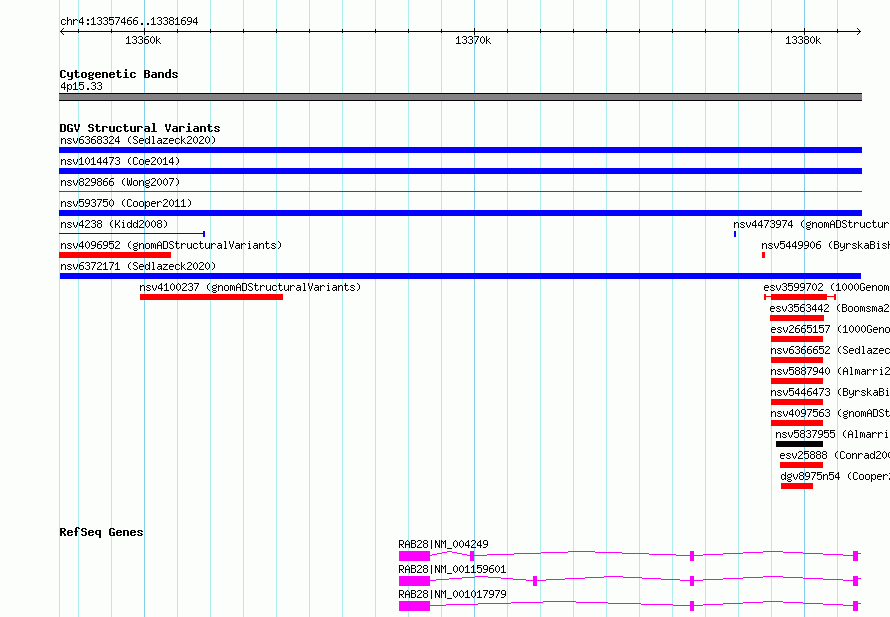Select the RAB28|NM_001017979 transcript label
Viewport: 890px width, 617px height.
(452, 594)
